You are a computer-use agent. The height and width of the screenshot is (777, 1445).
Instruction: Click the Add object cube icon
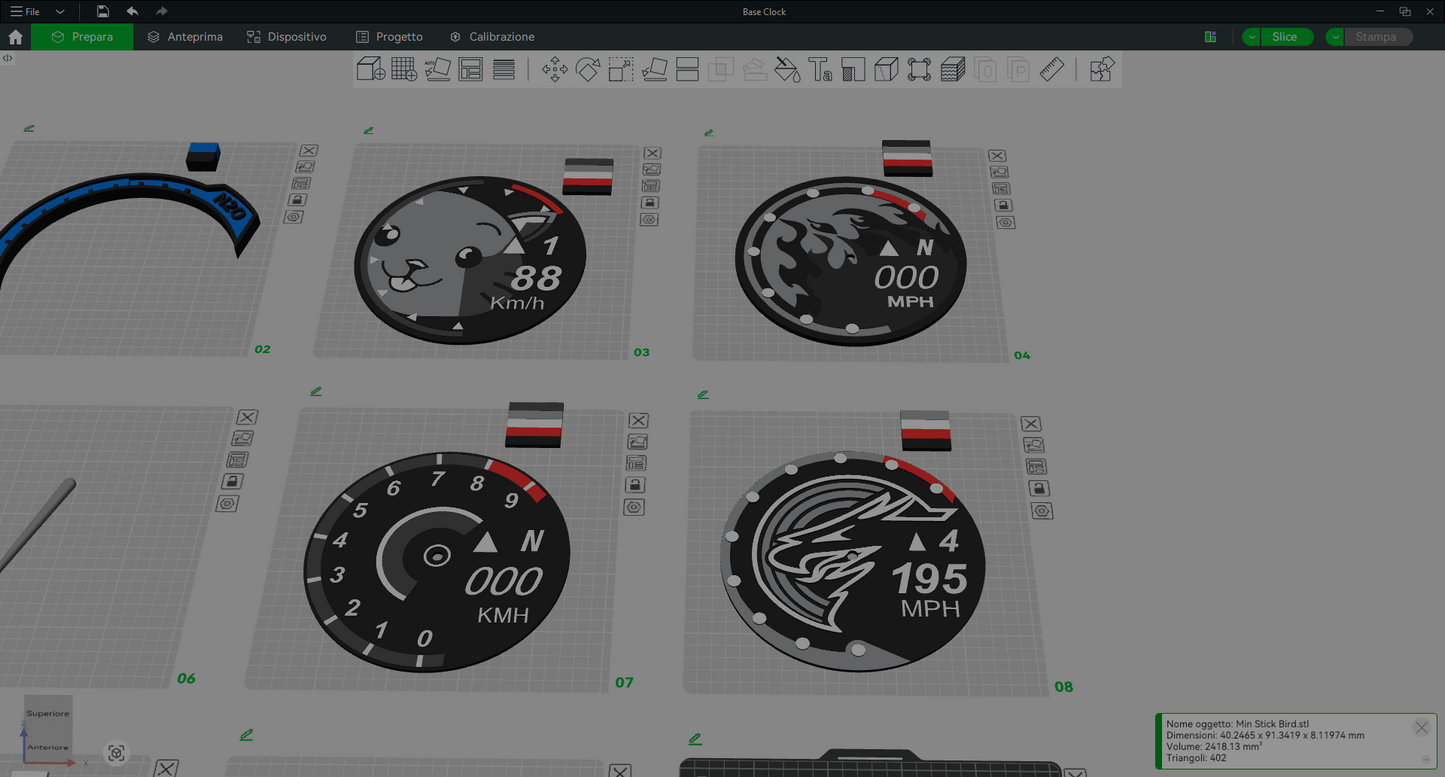pyautogui.click(x=371, y=69)
